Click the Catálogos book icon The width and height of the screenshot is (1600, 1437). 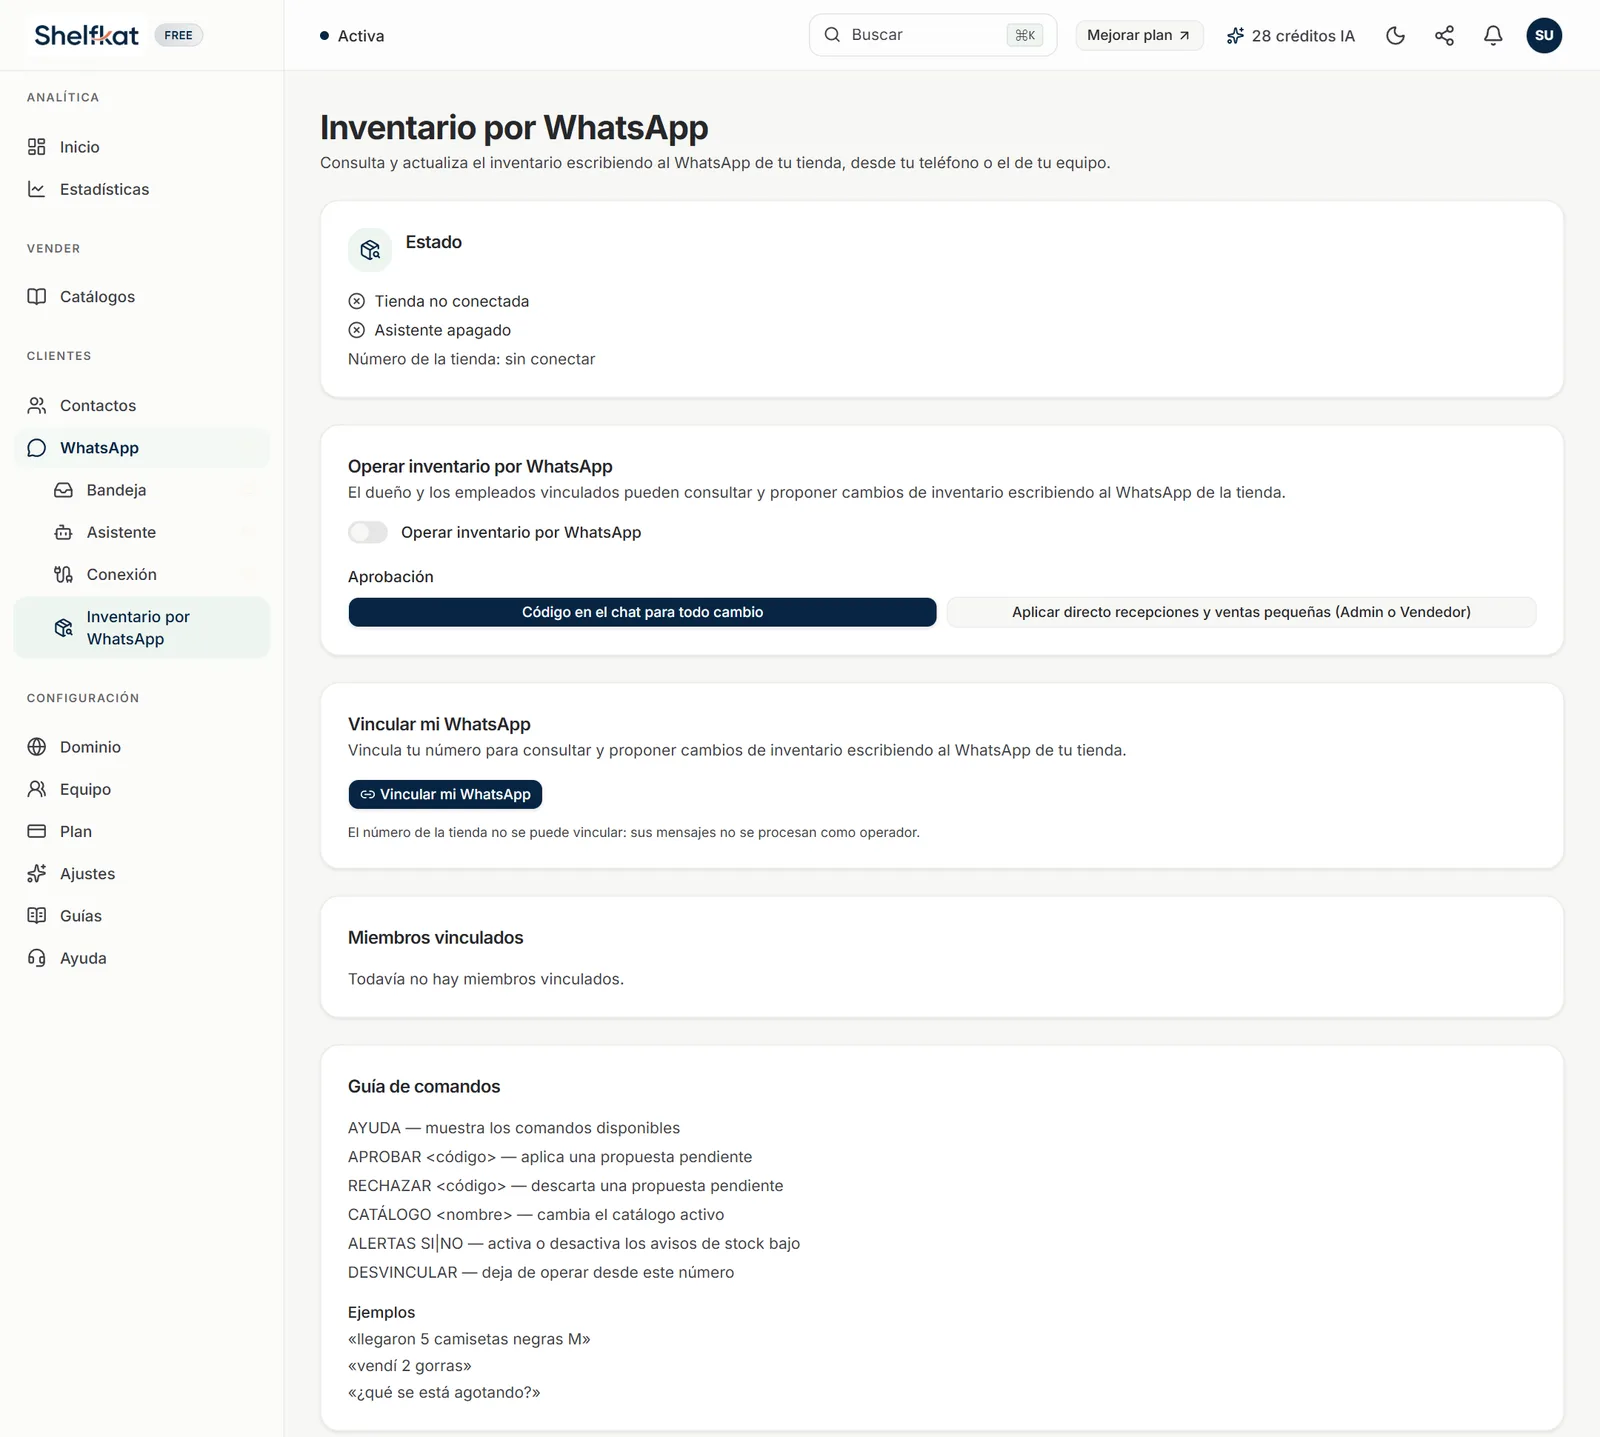click(37, 296)
